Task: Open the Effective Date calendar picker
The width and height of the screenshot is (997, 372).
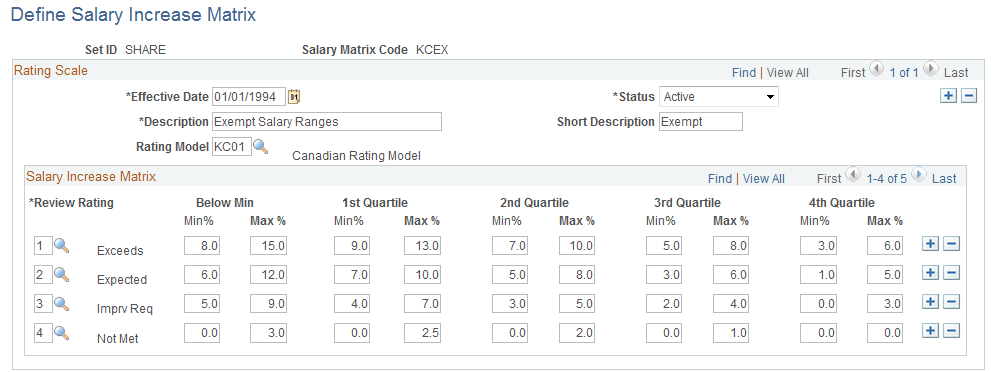Action: click(294, 97)
